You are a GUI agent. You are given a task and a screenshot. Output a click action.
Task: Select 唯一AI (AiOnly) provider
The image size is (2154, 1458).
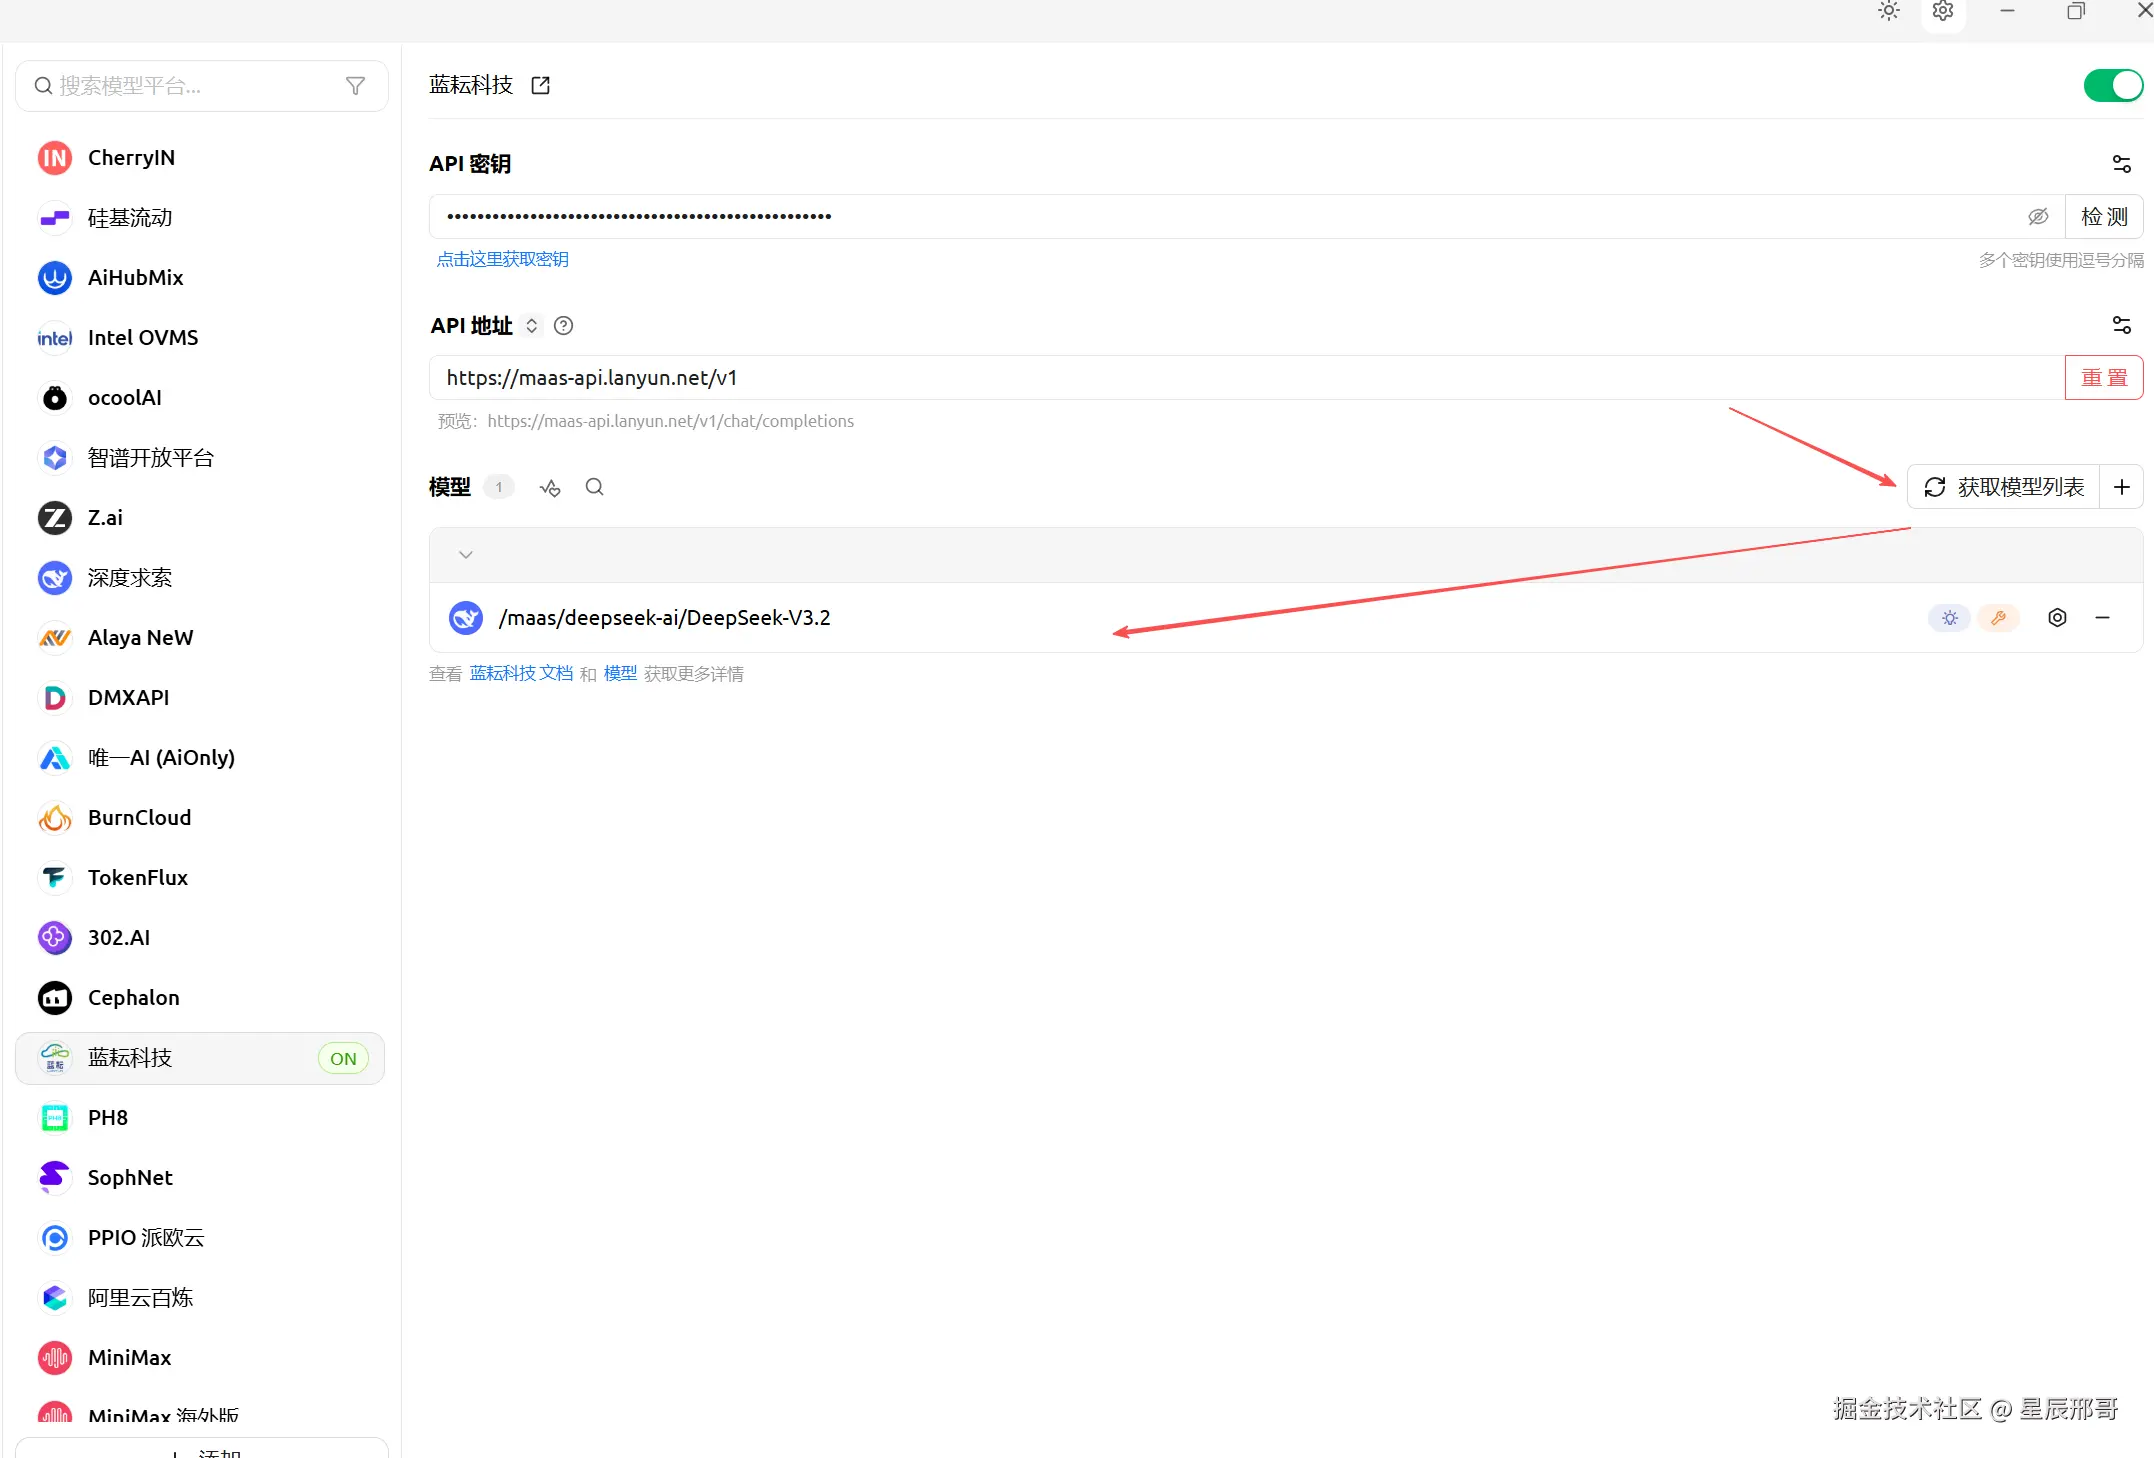(200, 758)
